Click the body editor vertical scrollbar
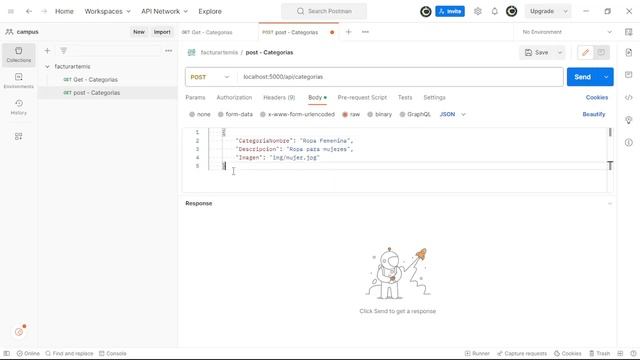This screenshot has height=360, width=640. pos(610,132)
